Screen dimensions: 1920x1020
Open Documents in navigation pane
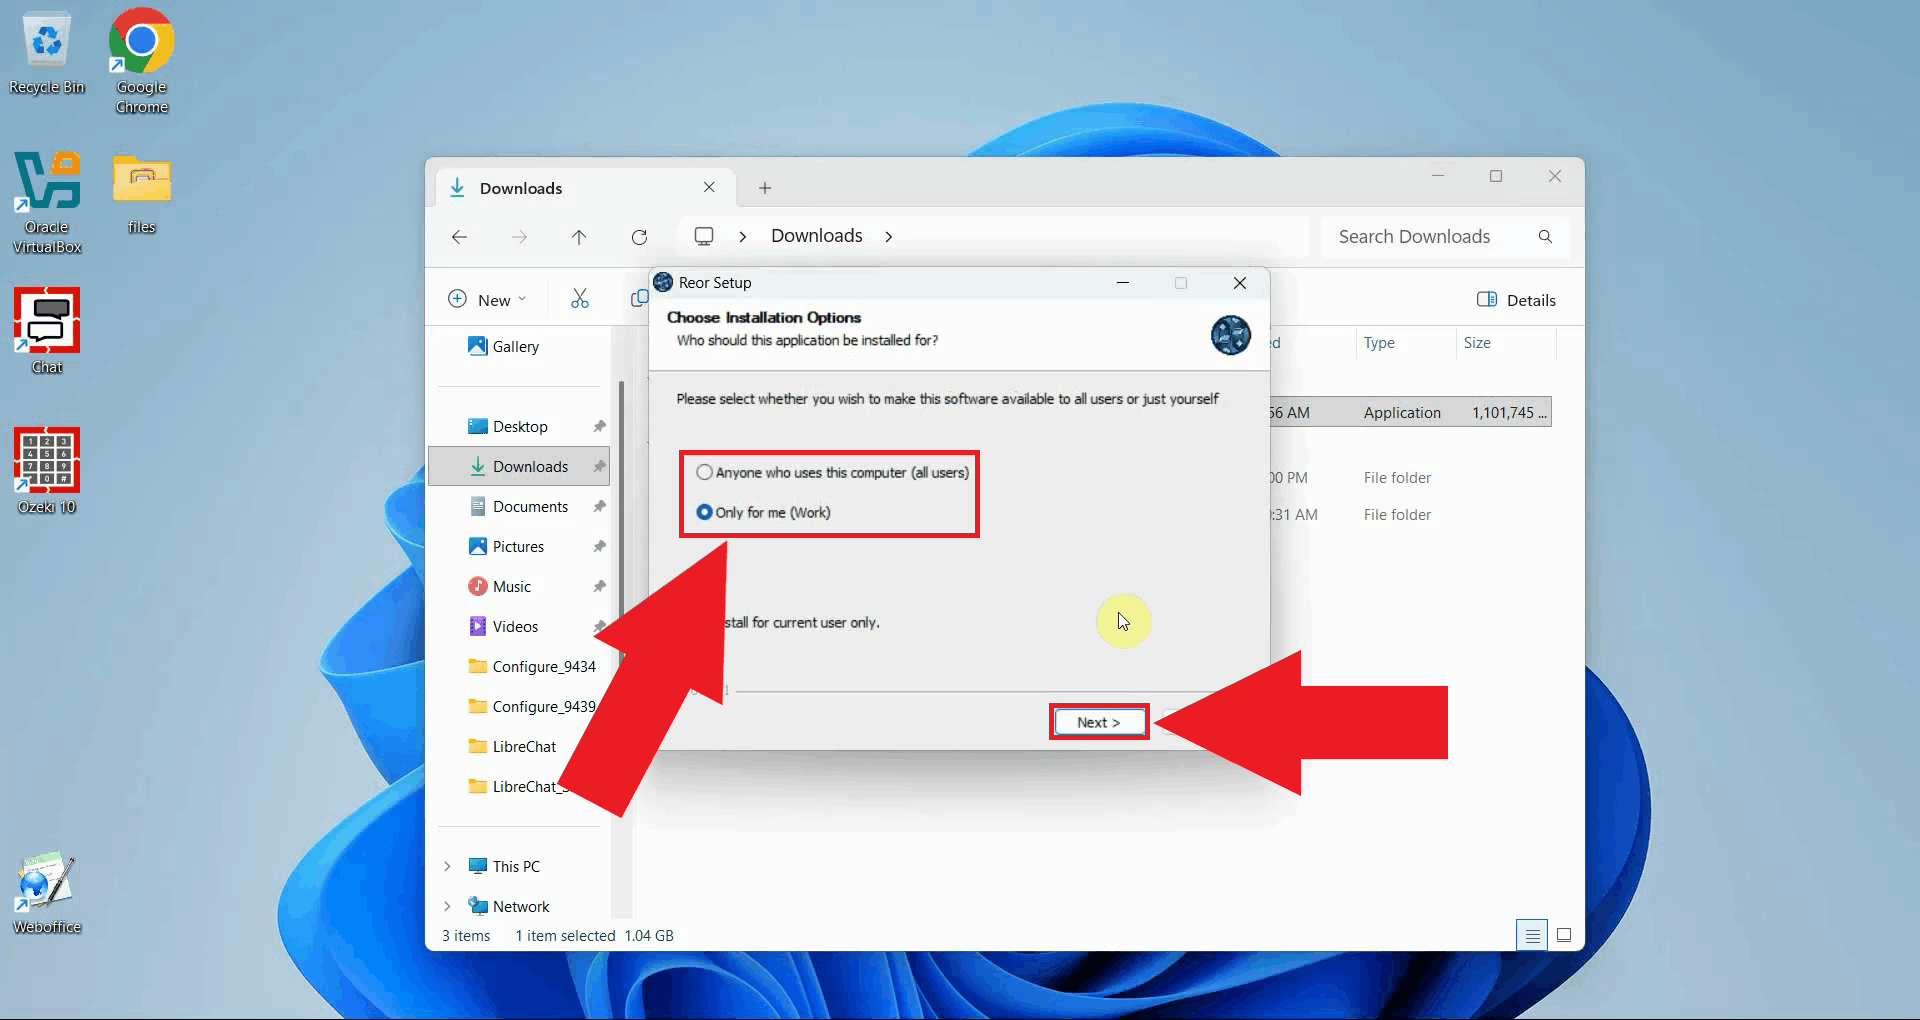point(518,506)
